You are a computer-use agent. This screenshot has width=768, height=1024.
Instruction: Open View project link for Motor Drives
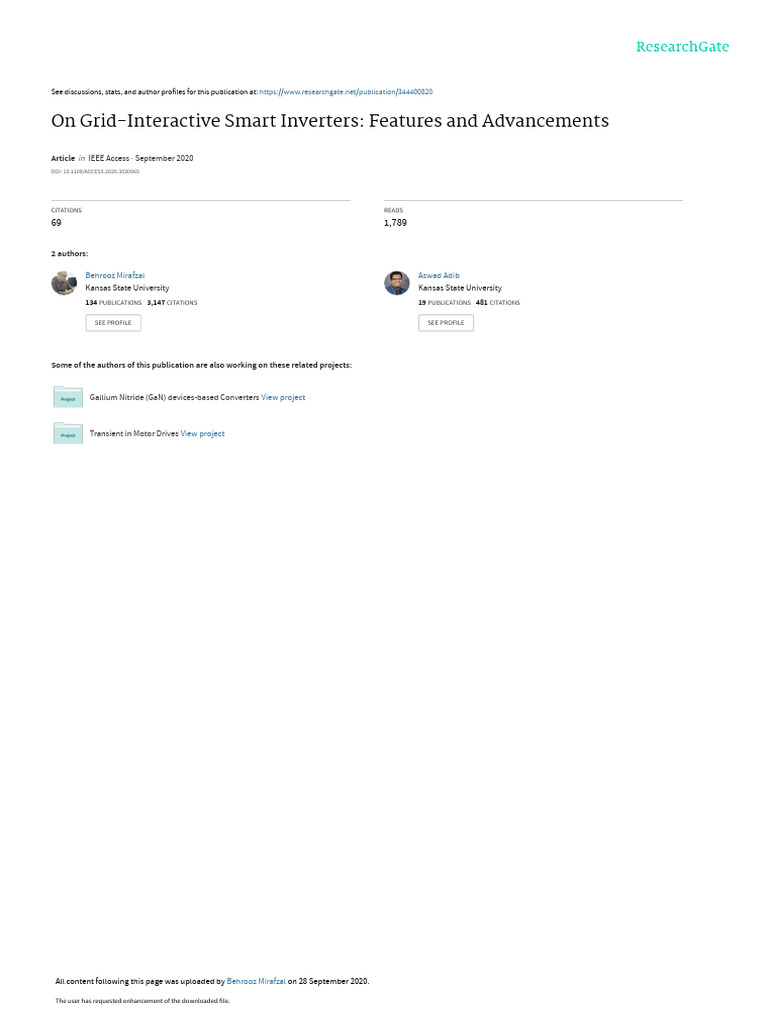tap(202, 434)
